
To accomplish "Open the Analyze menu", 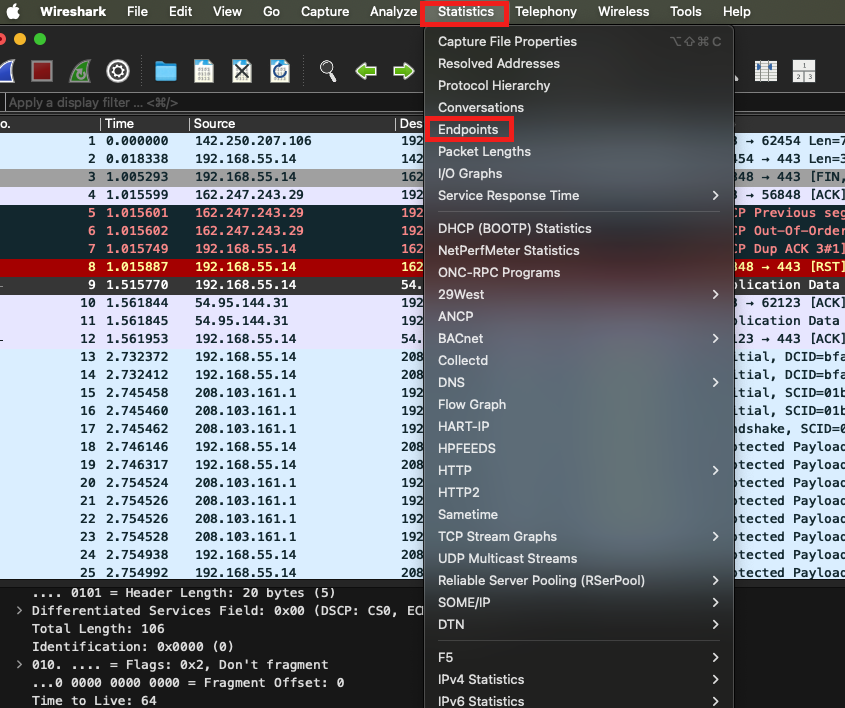I will 393,11.
